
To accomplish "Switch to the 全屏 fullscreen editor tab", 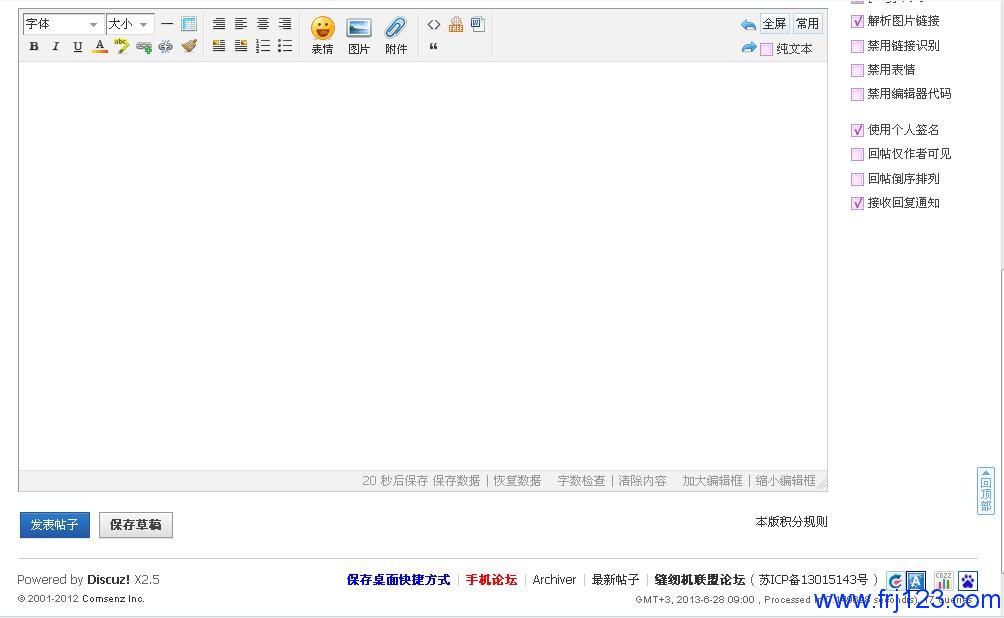I will pyautogui.click(x=774, y=24).
